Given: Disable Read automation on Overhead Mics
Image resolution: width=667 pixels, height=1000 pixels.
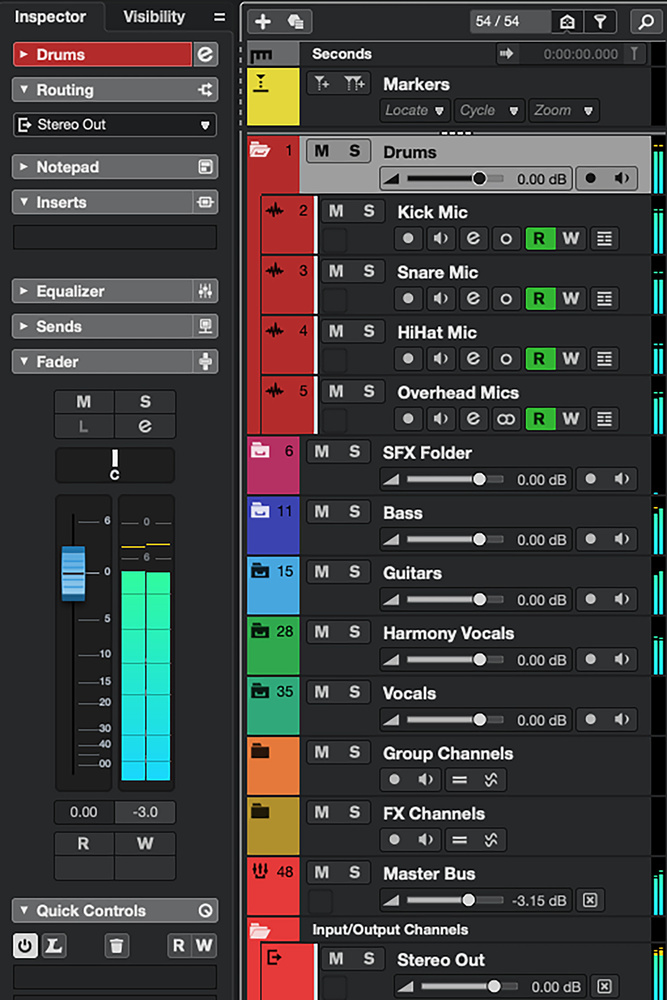Looking at the screenshot, I should (x=539, y=419).
